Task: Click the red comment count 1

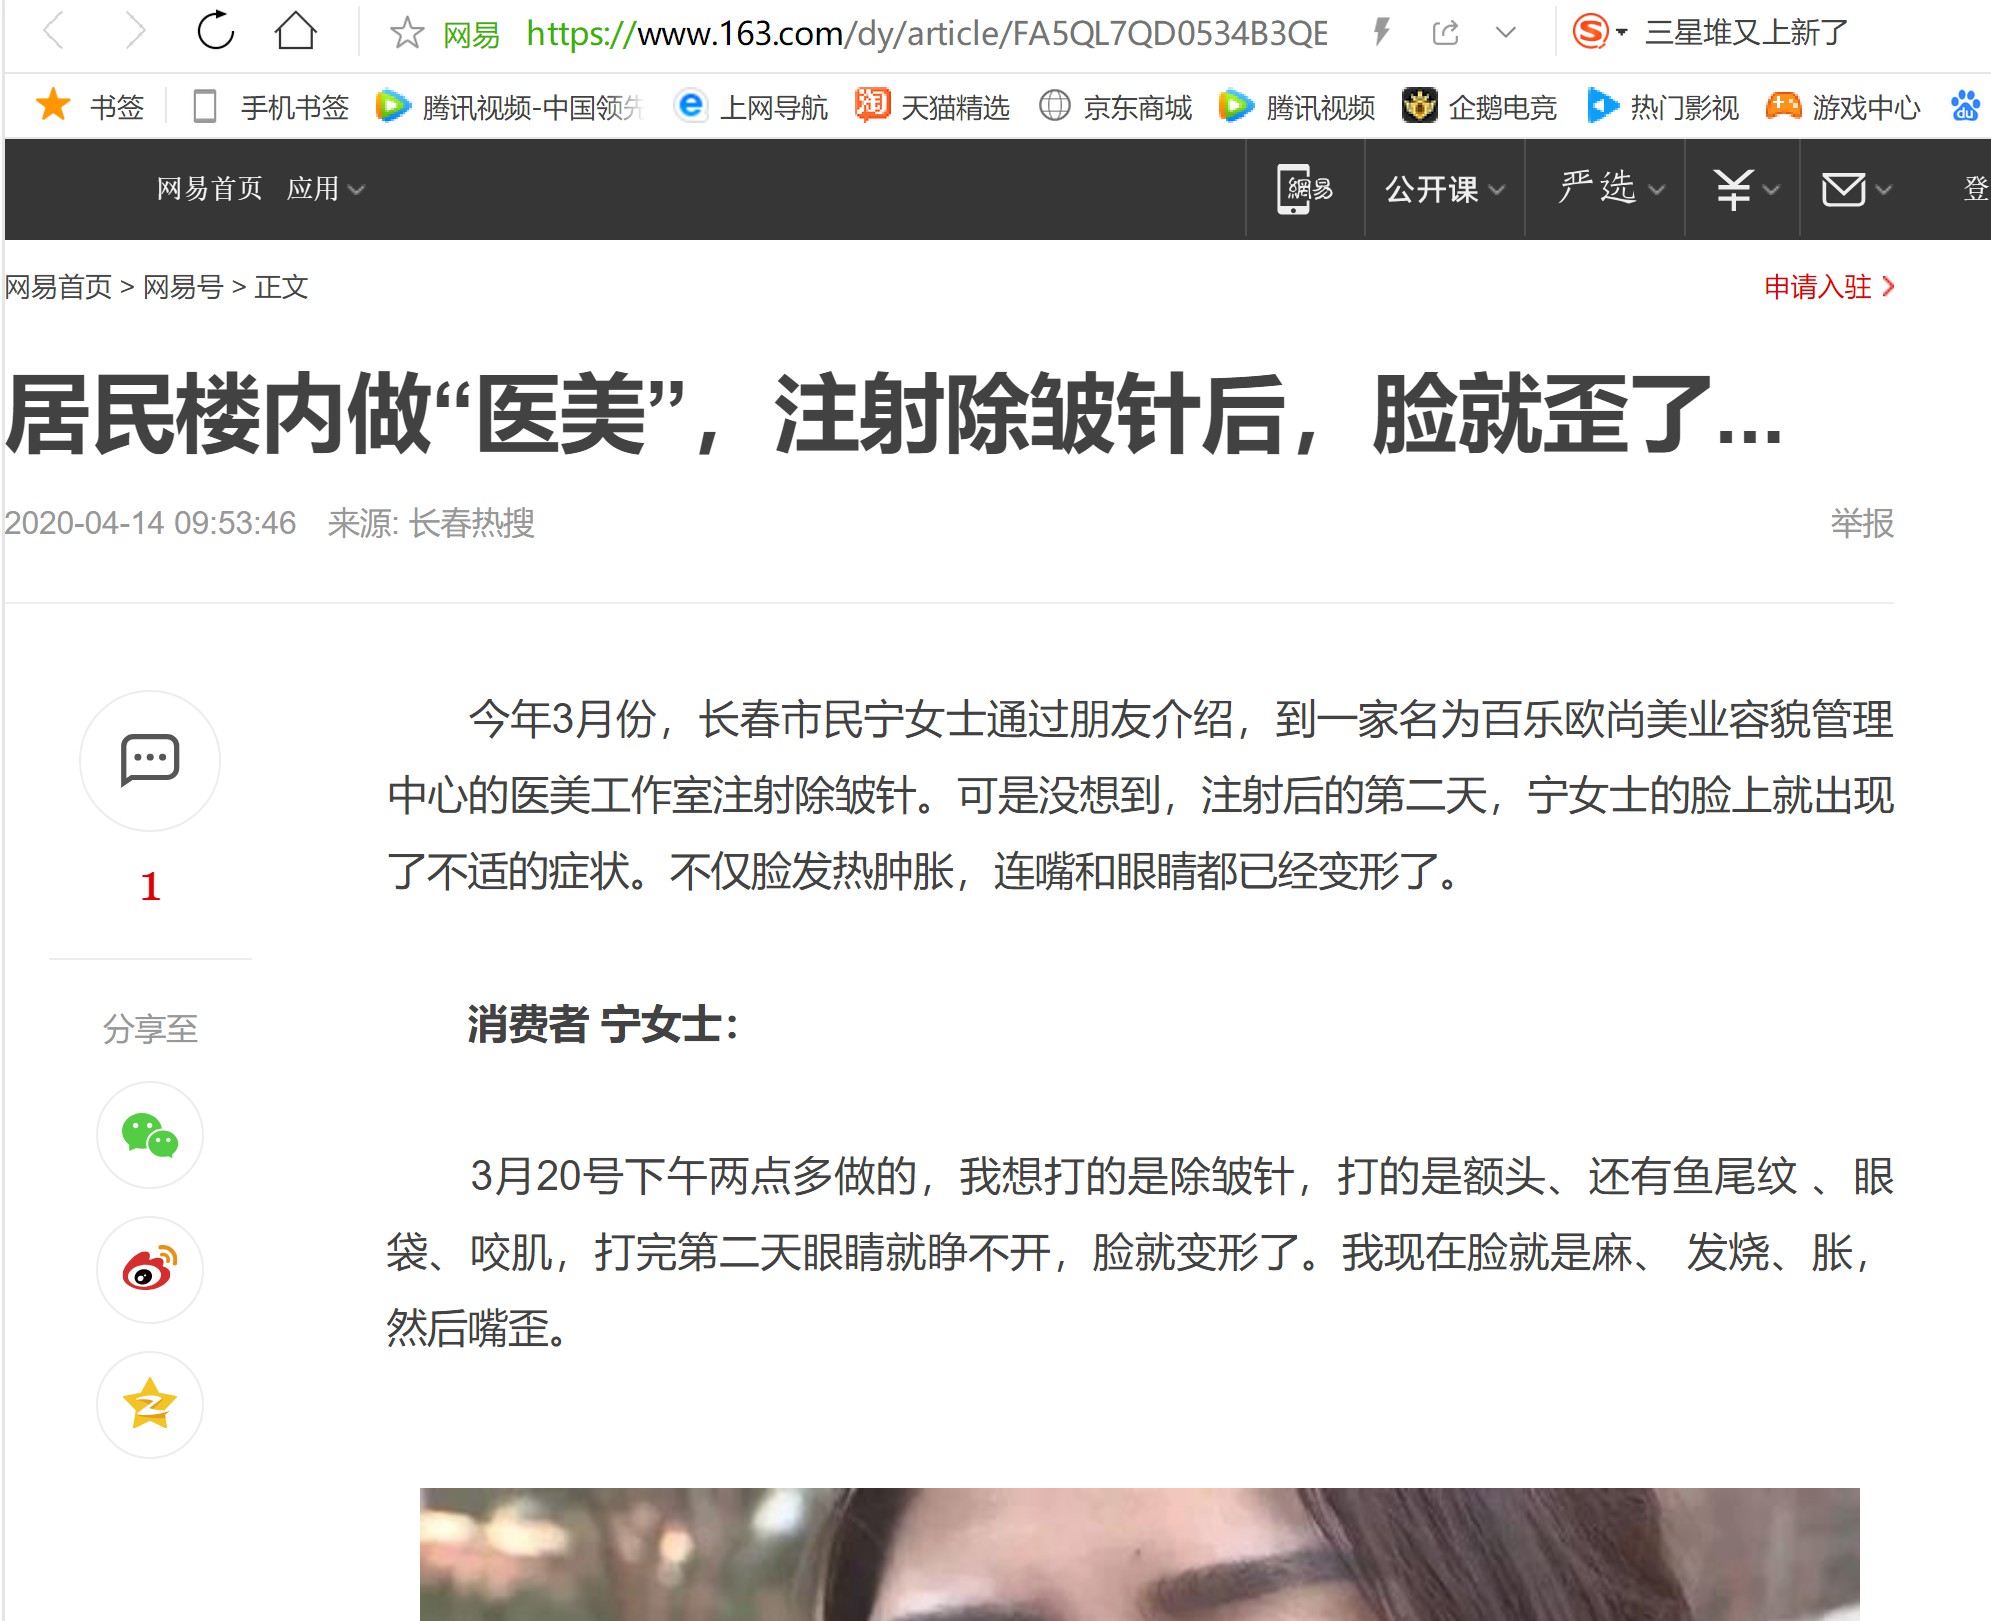Action: [x=150, y=886]
